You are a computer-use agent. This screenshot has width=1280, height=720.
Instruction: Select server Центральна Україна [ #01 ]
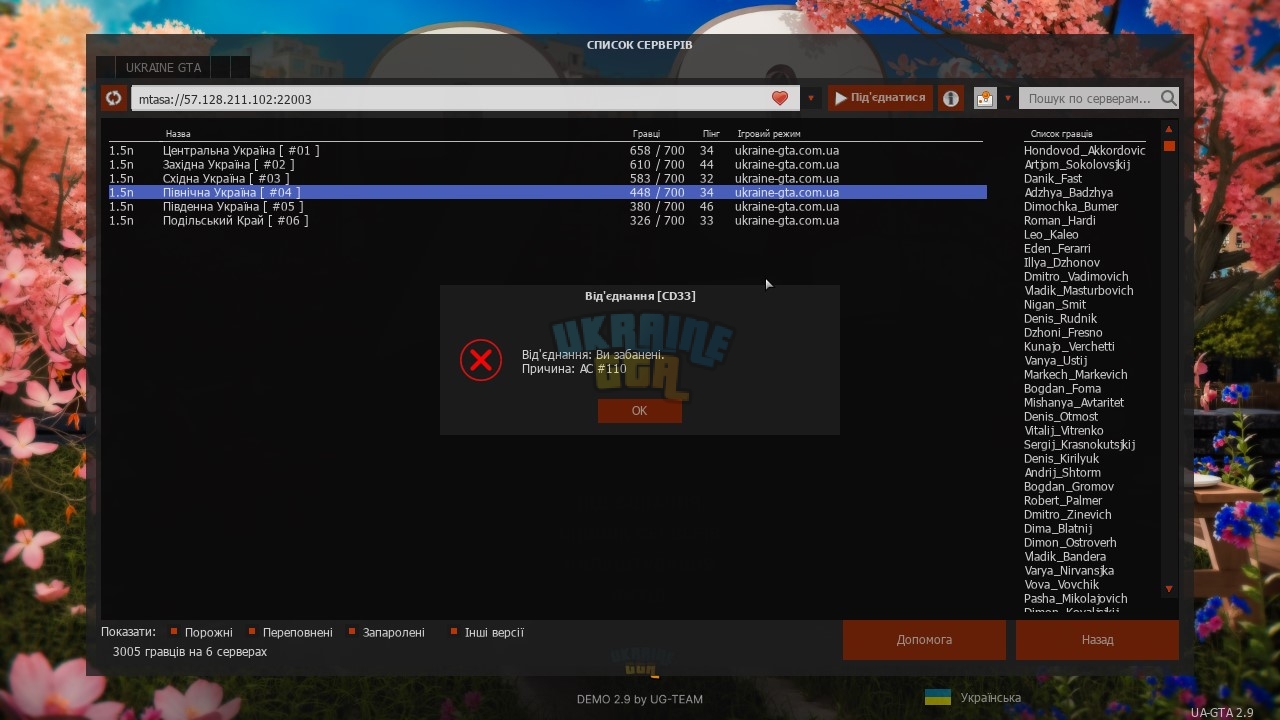[547, 151]
